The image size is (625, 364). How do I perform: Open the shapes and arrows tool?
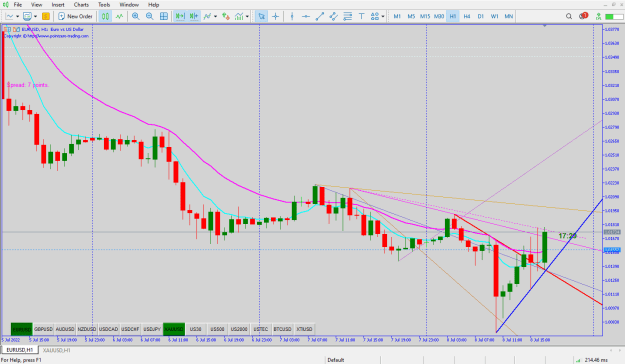(x=375, y=16)
